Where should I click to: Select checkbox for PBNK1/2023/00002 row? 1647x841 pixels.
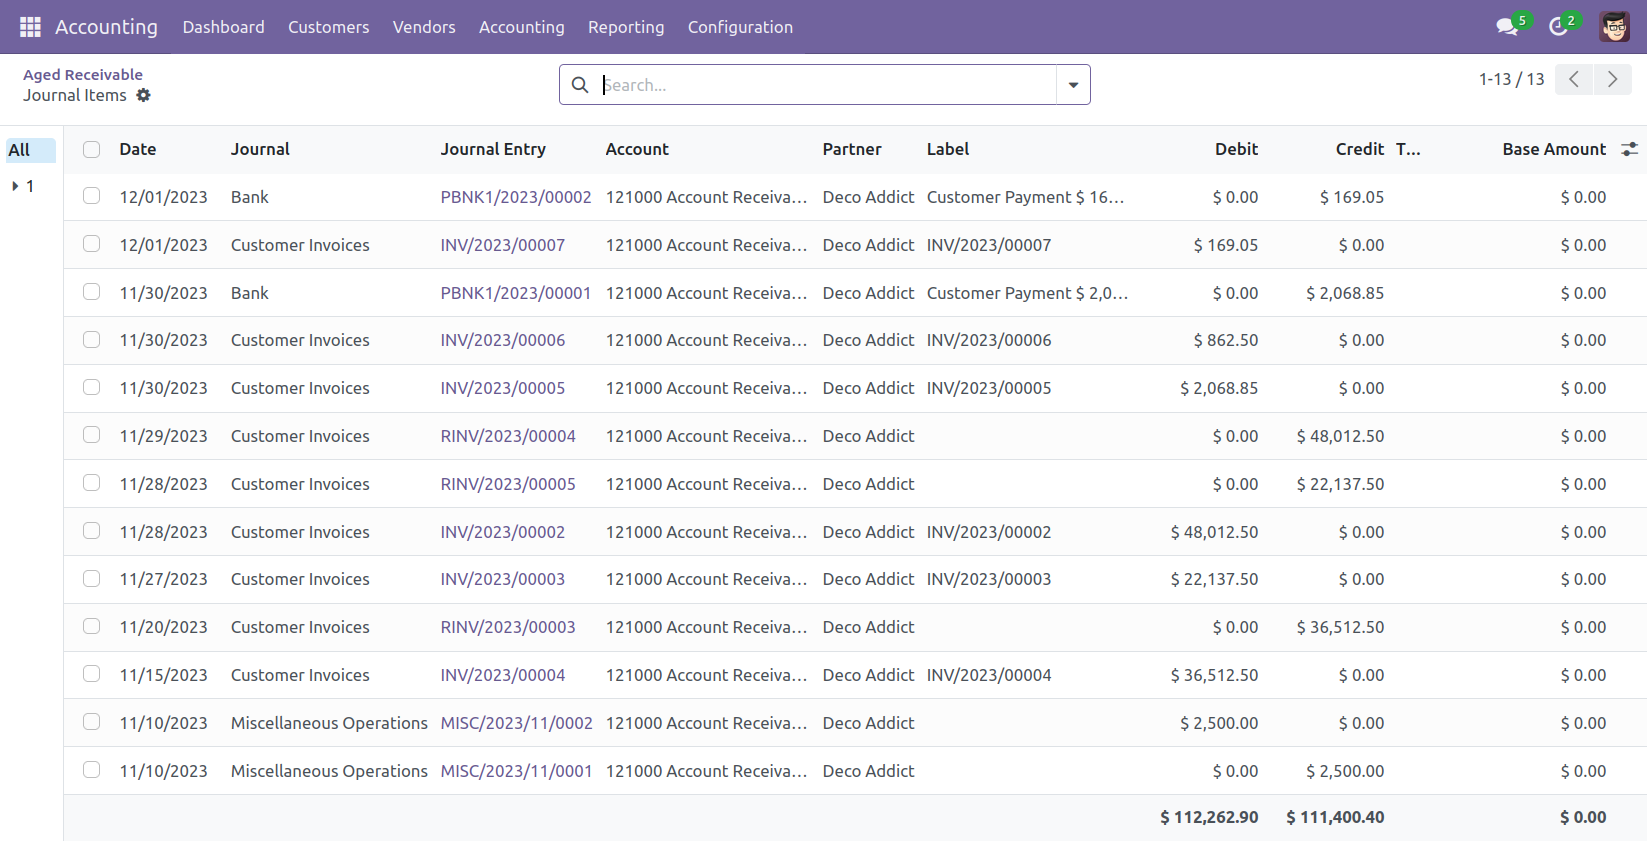tap(92, 196)
